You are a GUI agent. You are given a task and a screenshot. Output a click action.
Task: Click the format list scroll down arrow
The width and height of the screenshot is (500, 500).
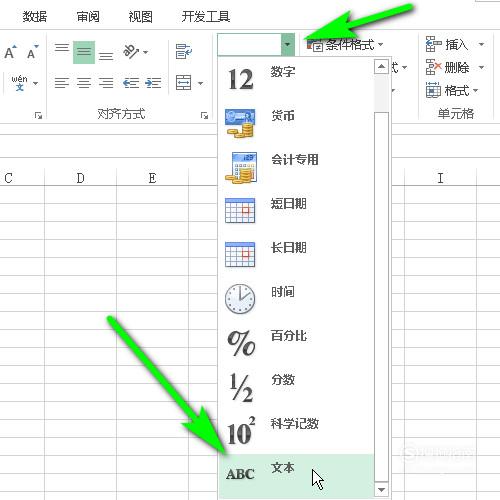[x=381, y=490]
